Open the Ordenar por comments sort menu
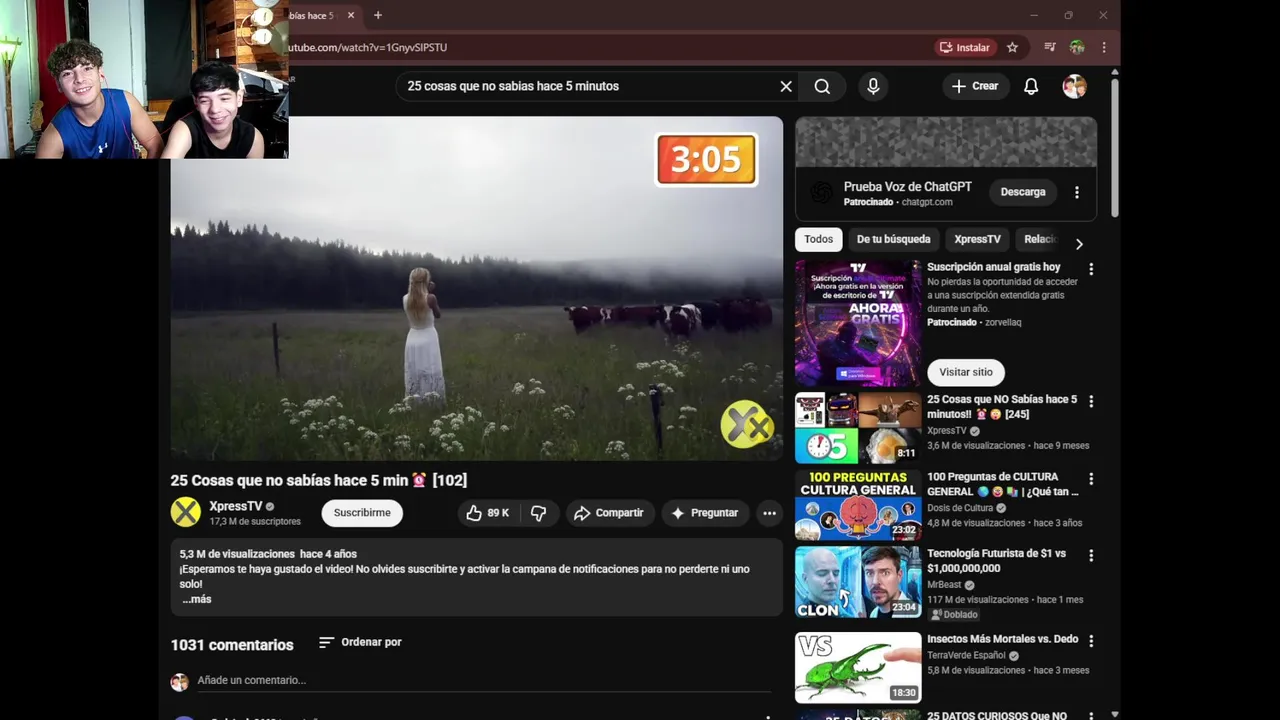 click(360, 642)
